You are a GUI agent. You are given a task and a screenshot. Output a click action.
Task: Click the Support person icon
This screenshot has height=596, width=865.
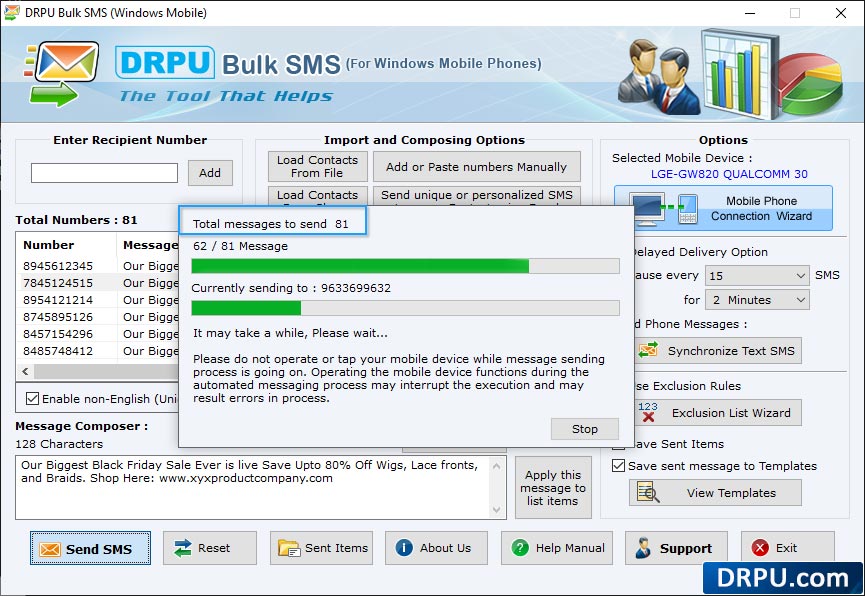click(643, 548)
